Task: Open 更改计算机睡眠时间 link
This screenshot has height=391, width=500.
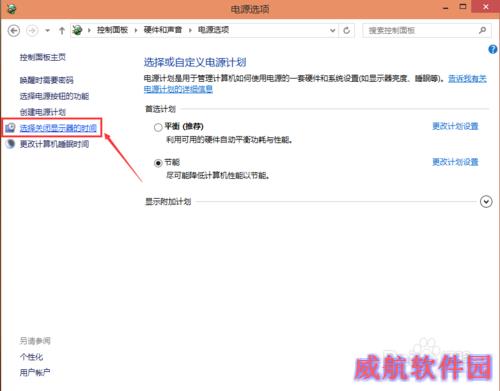Action: click(x=54, y=144)
